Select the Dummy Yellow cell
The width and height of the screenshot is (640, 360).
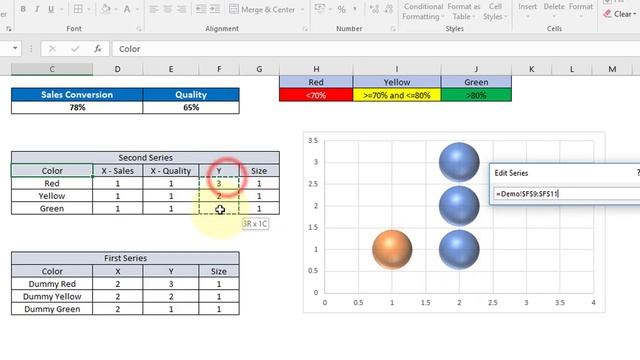52,296
